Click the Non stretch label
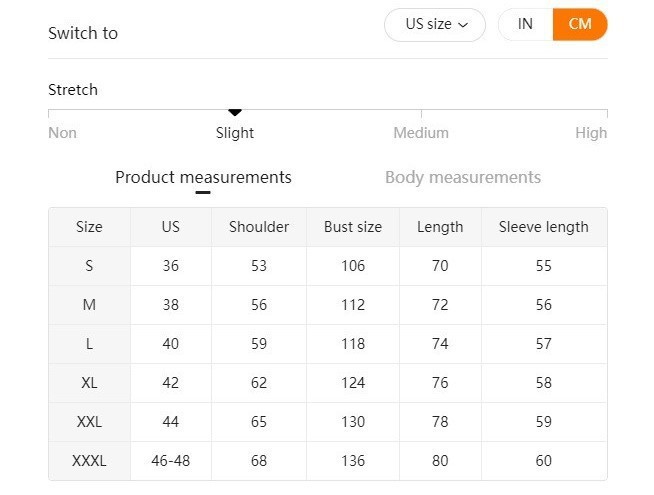 coord(62,133)
